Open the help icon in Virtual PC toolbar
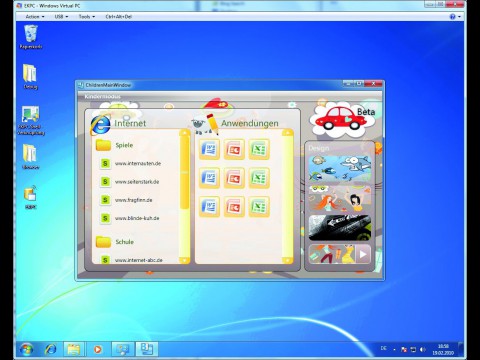Screen dimensions: 480x360 pos(453,16)
